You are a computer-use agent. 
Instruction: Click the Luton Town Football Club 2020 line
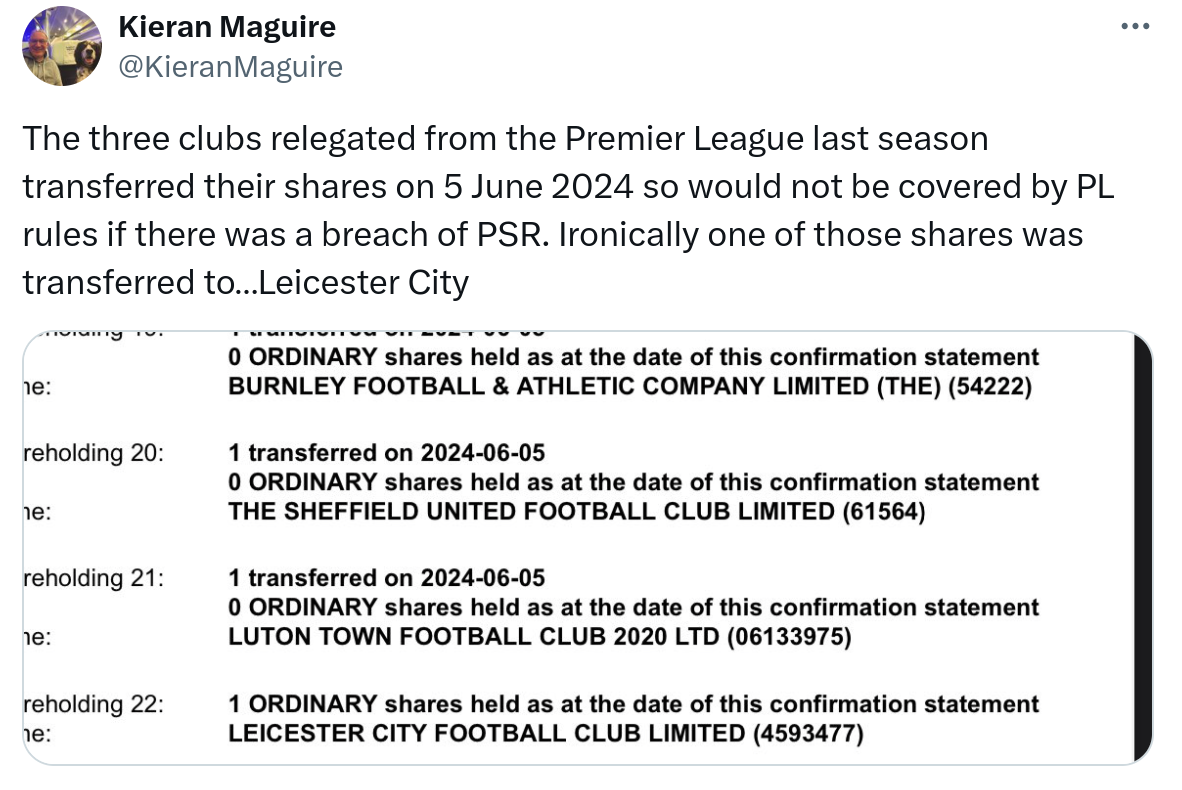pyautogui.click(x=540, y=636)
